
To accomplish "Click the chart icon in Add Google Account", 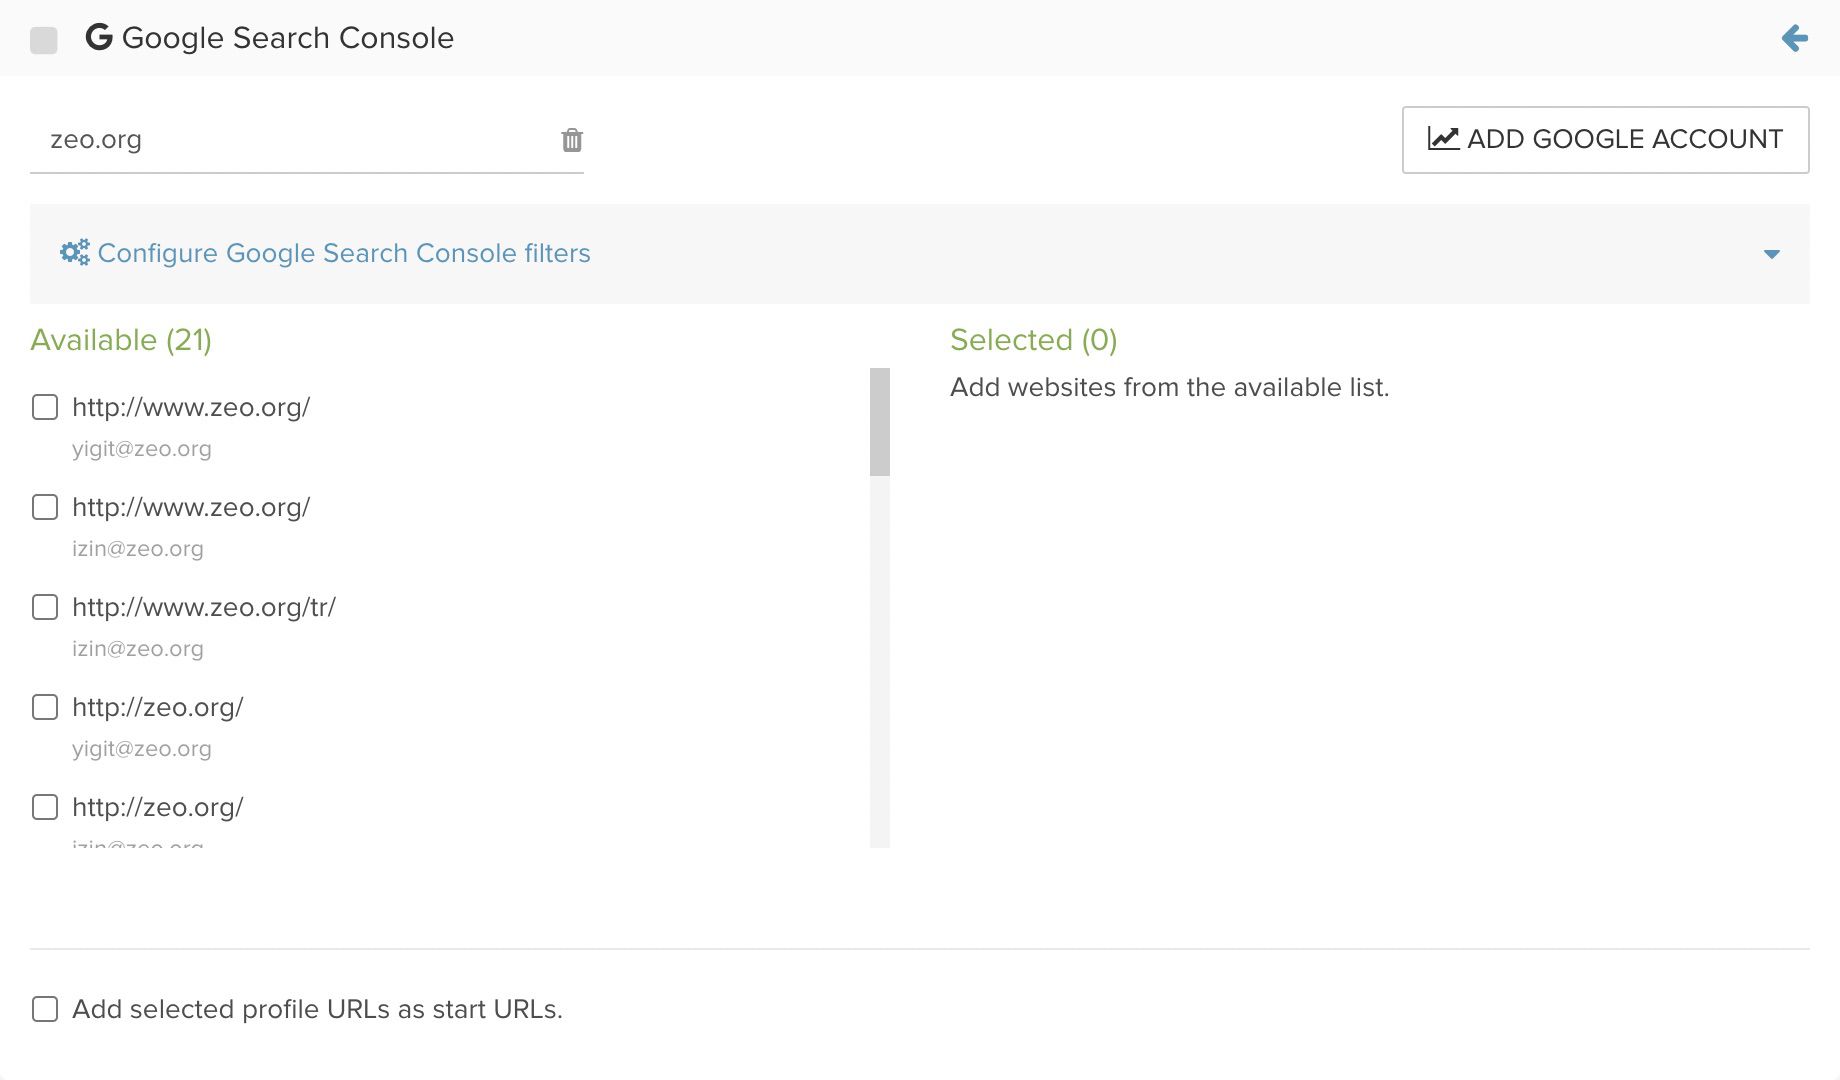I will (1443, 138).
